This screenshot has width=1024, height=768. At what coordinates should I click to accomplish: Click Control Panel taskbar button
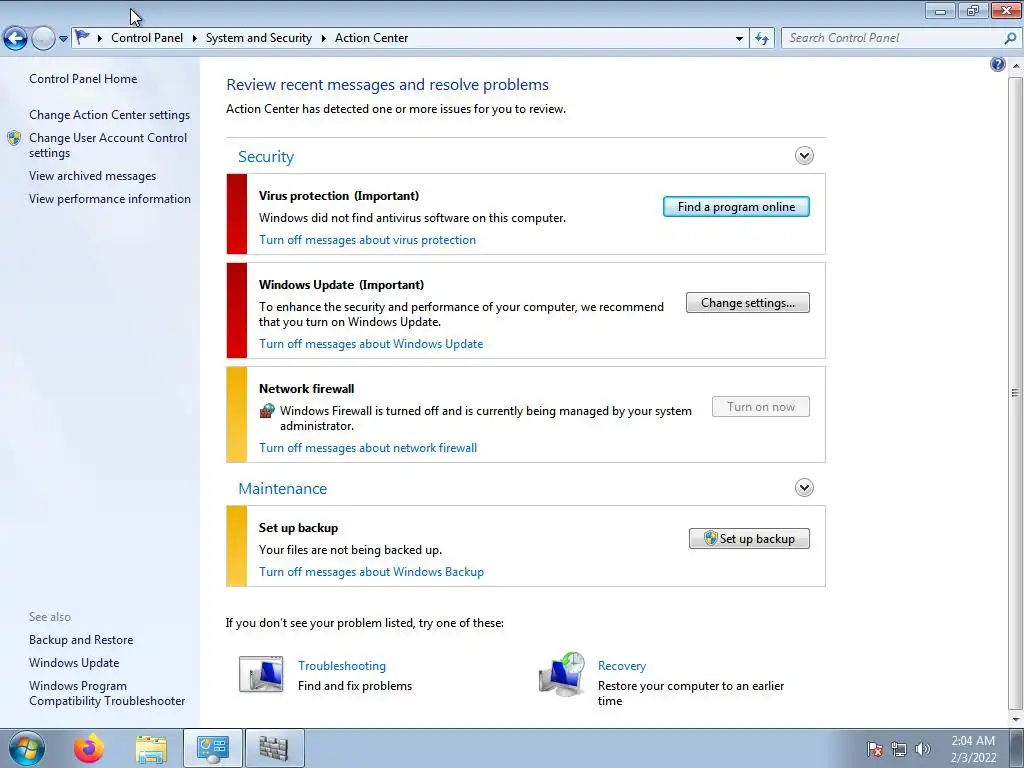pos(213,748)
